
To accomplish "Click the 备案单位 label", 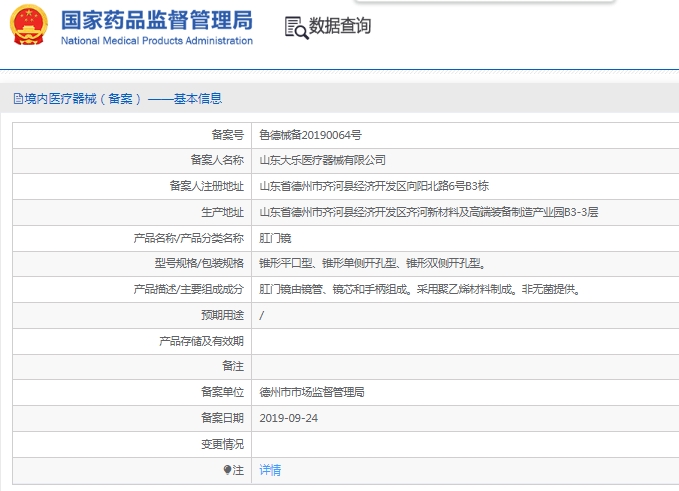I will point(223,392).
